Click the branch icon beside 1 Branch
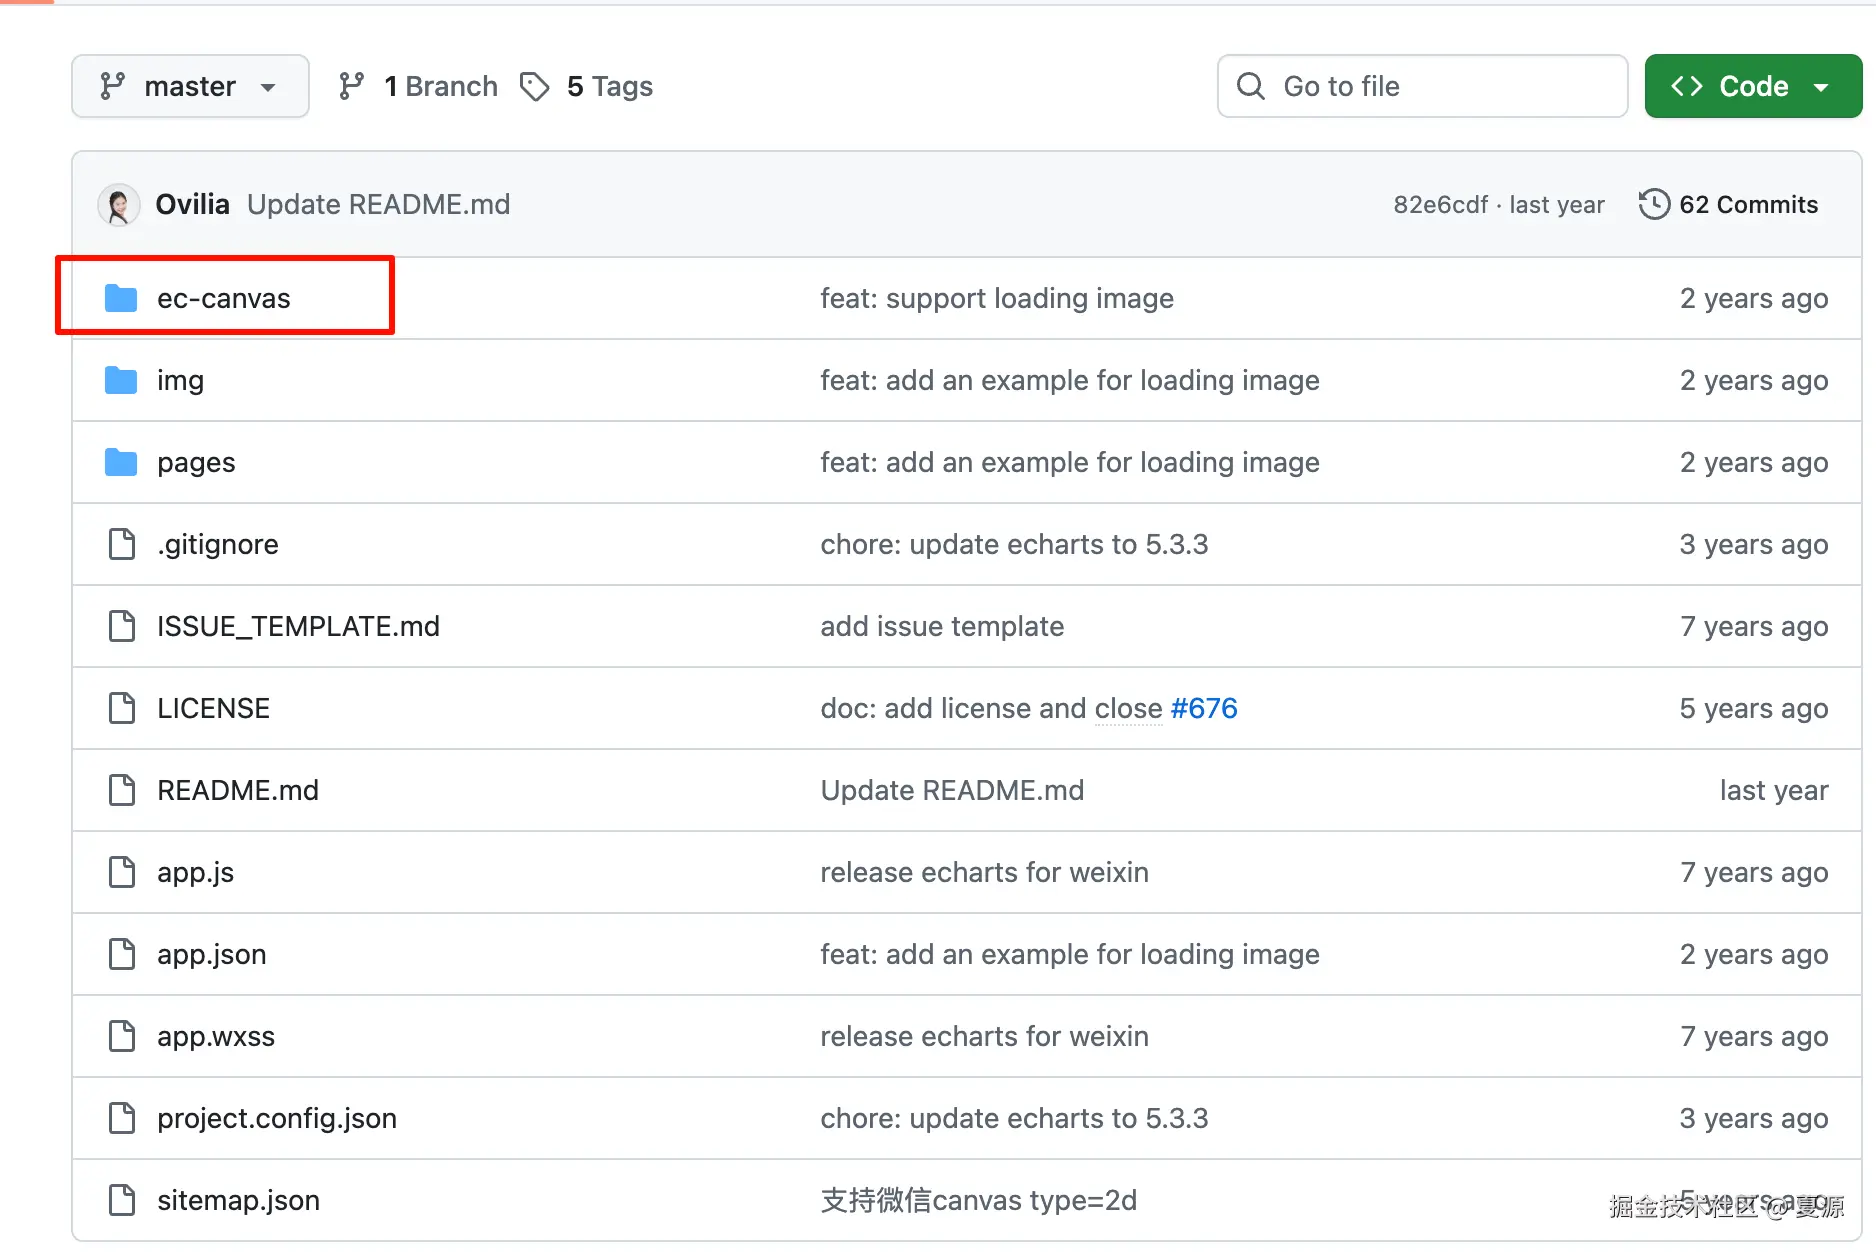This screenshot has height=1252, width=1876. coord(351,86)
